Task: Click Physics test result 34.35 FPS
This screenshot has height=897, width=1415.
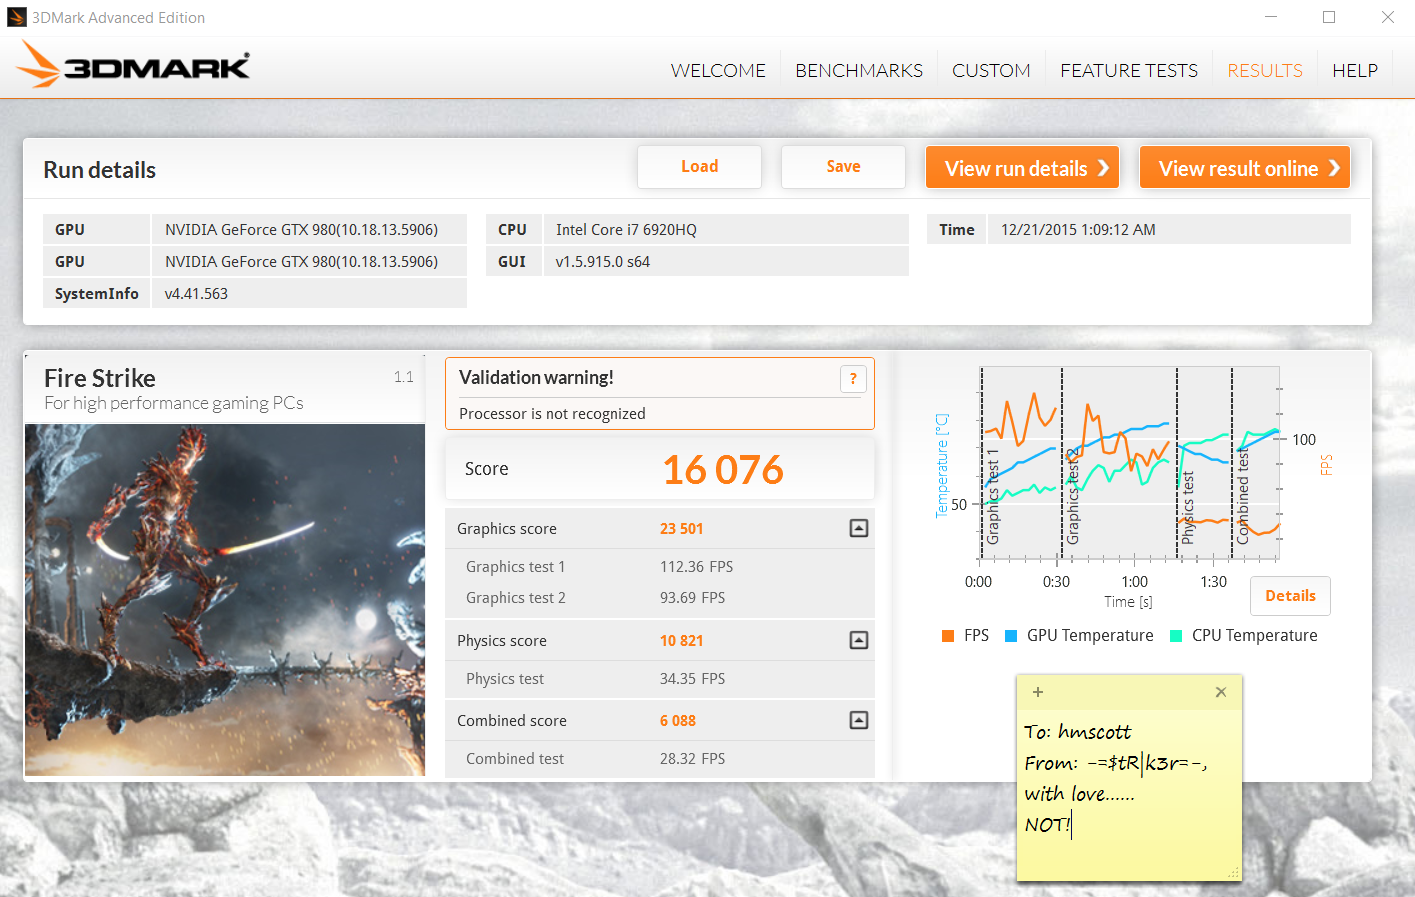Action: click(x=692, y=678)
